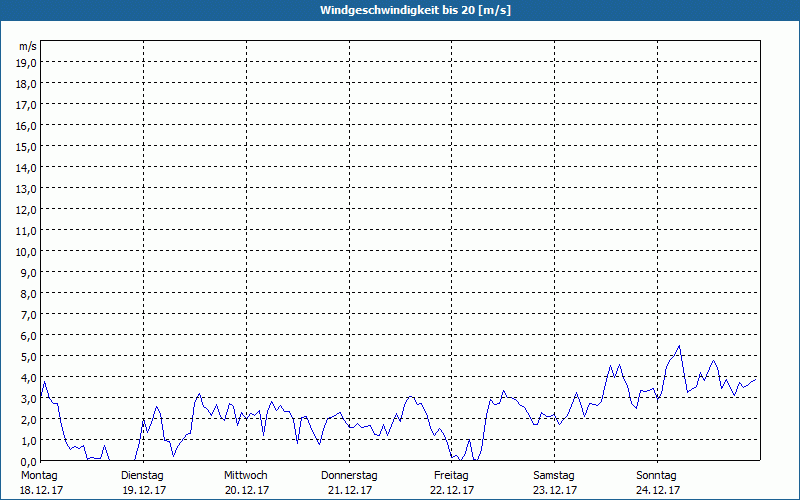Select the '6,0' y-axis value
This screenshot has width=800, height=500.
[29, 336]
